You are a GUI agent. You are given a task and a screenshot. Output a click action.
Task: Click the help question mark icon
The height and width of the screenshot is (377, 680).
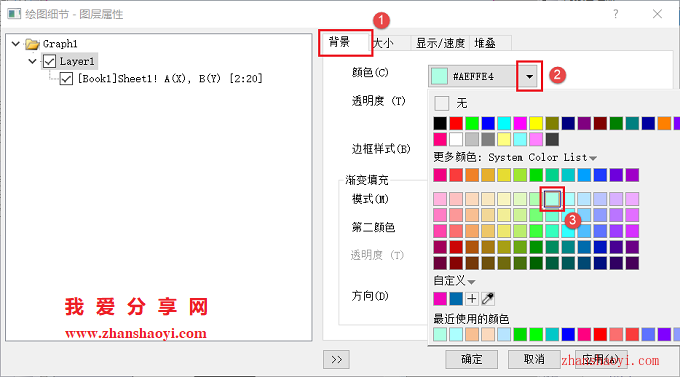(x=615, y=14)
